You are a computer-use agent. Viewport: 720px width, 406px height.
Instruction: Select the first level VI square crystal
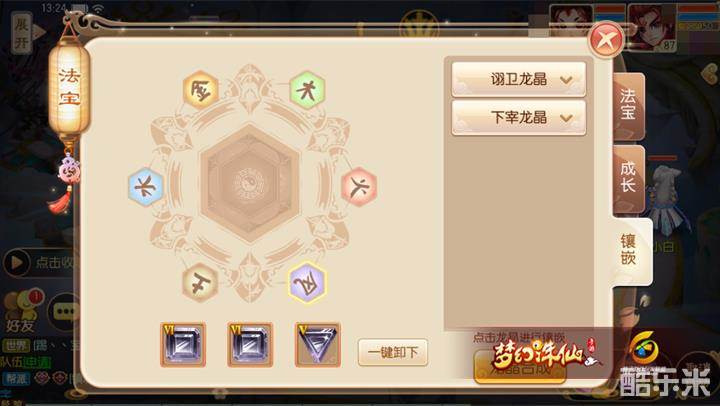tap(183, 345)
